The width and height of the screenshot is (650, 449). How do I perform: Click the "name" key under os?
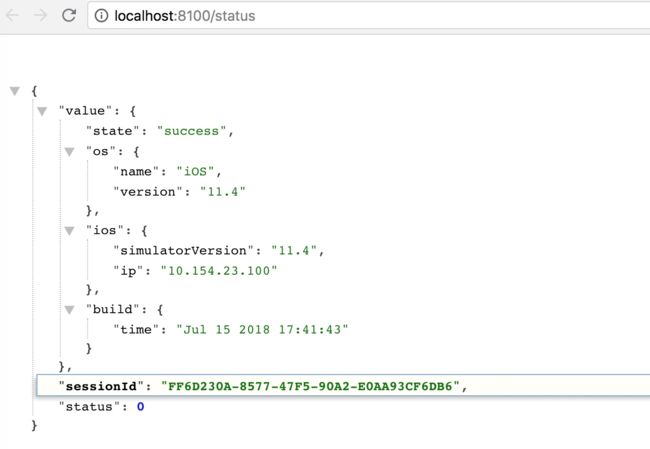click(136, 172)
